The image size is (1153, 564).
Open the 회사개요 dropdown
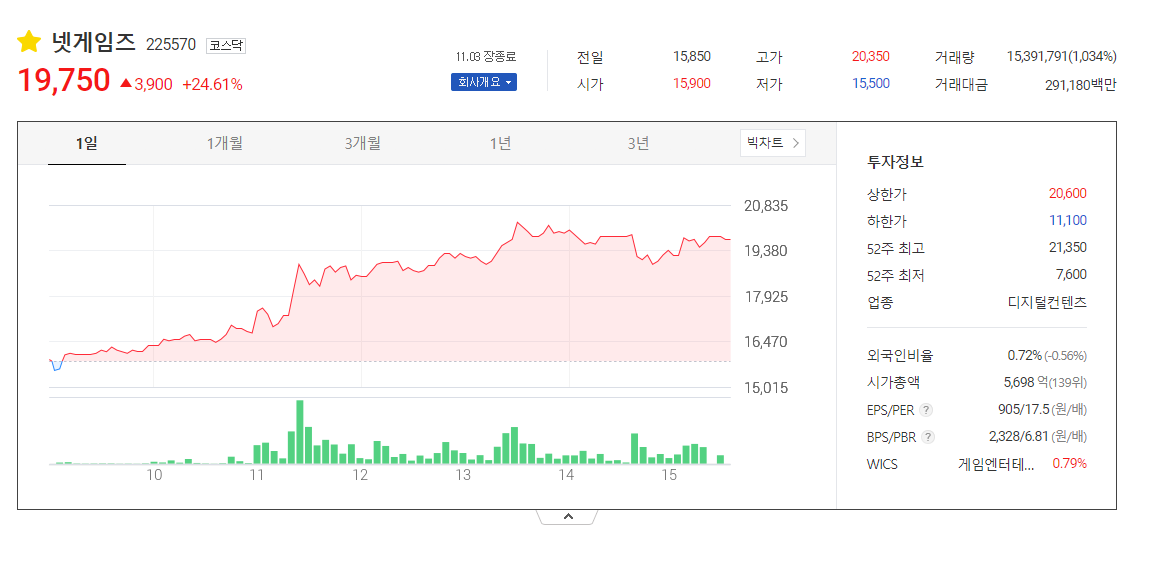tap(483, 82)
